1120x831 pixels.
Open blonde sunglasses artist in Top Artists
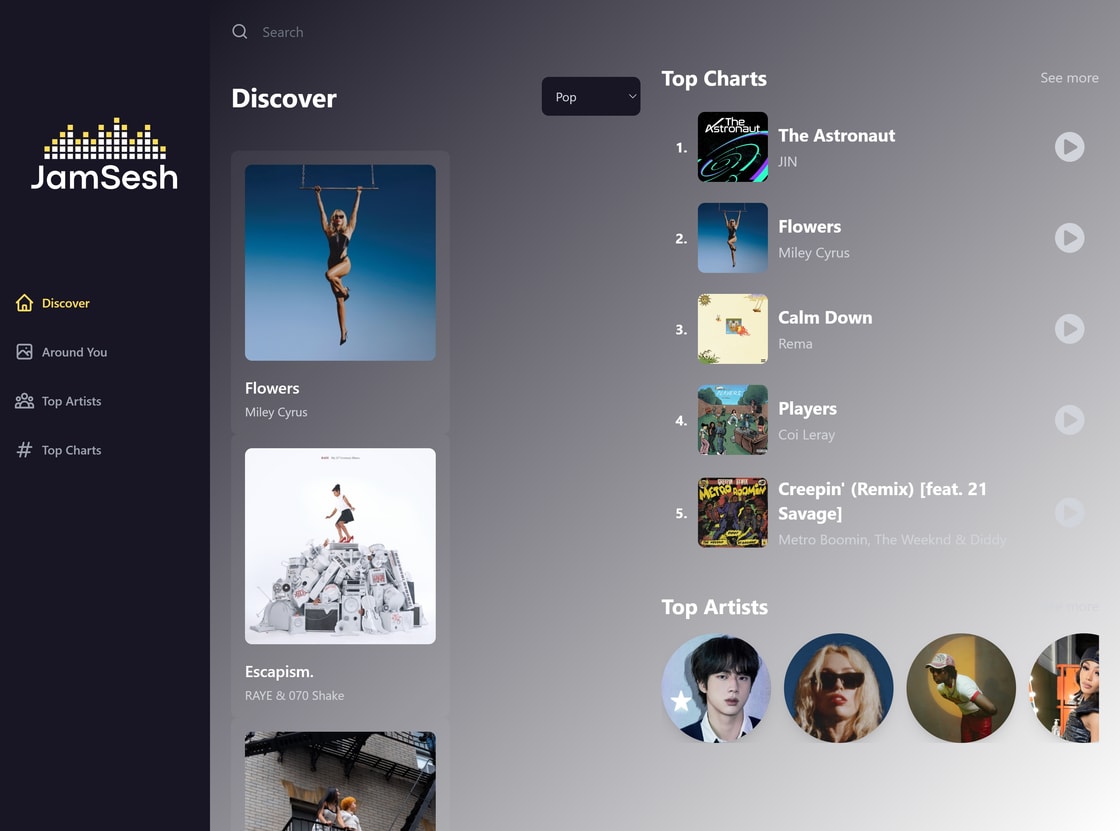[x=839, y=688]
